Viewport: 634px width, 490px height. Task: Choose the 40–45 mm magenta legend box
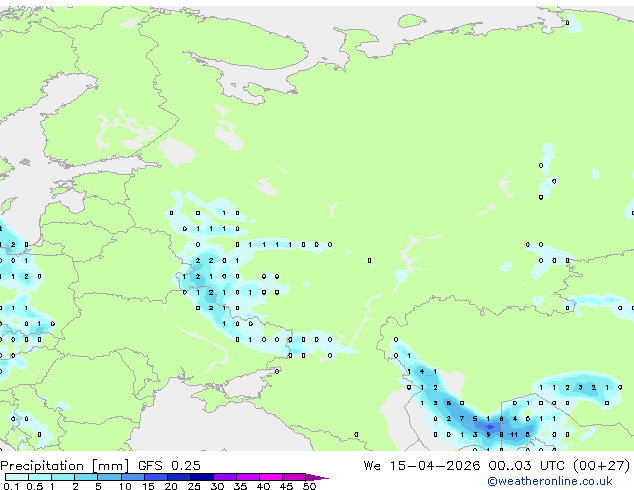click(x=271, y=477)
